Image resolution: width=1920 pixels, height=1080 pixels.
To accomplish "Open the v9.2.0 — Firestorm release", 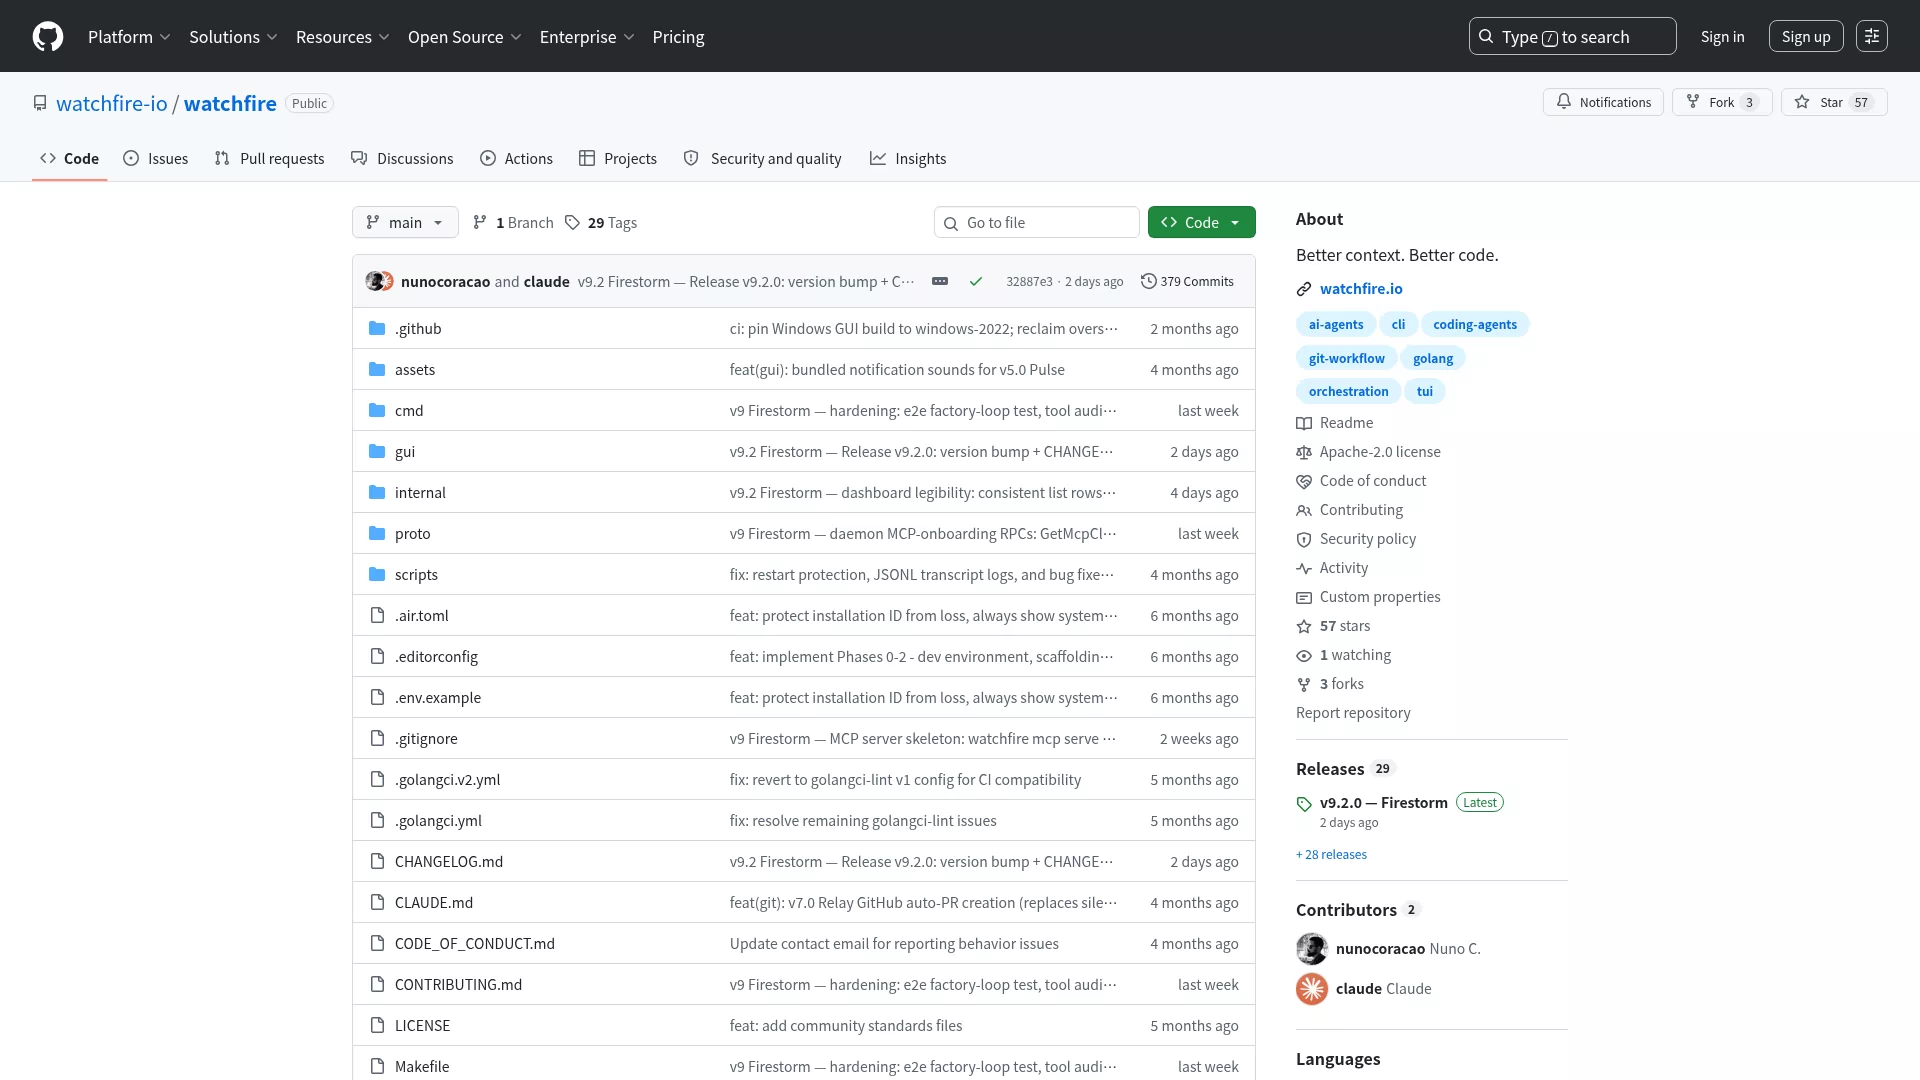I will tap(1383, 803).
